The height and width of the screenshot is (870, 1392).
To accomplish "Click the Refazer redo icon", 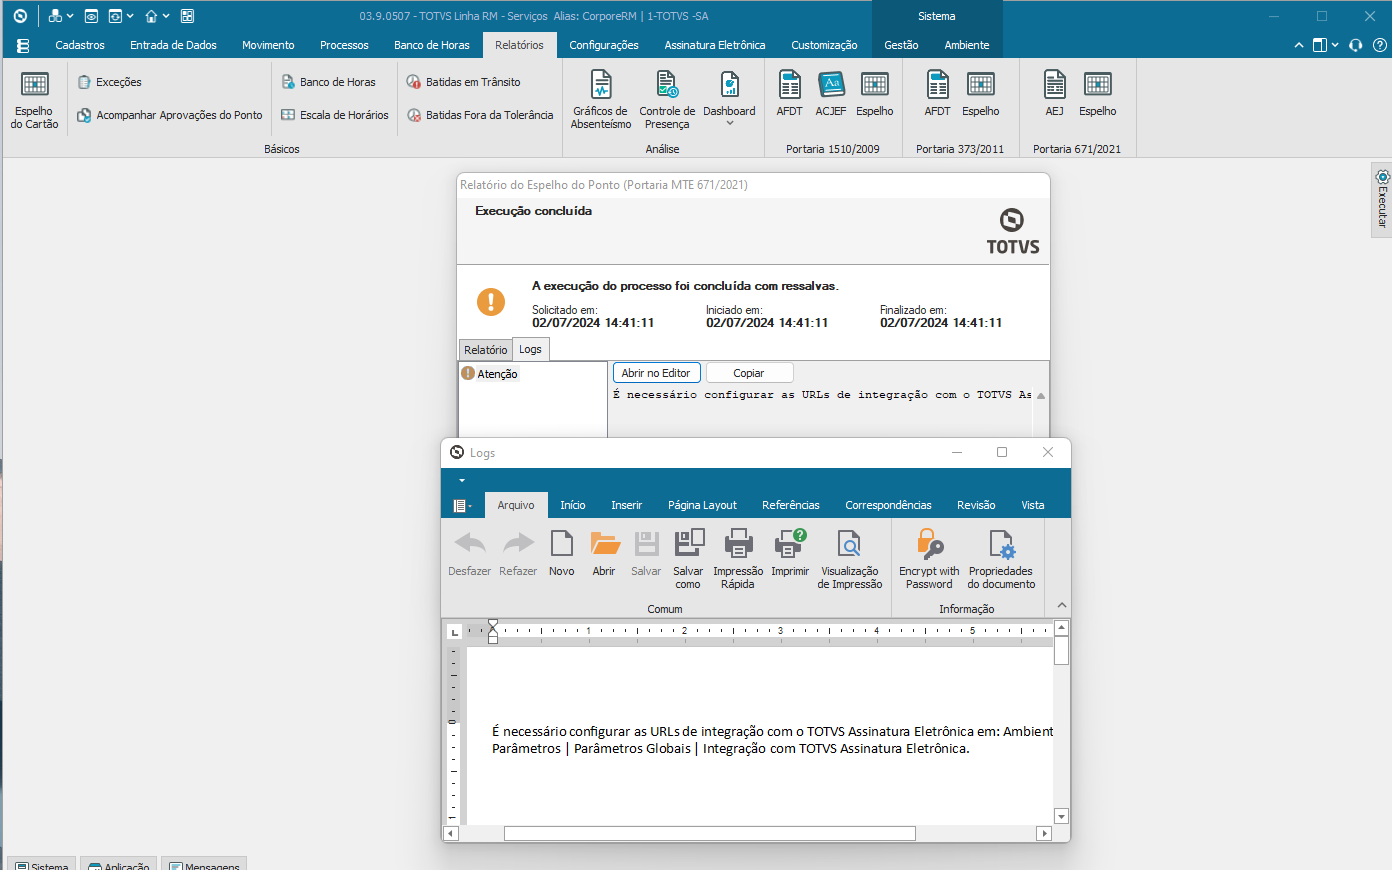I will pos(518,553).
